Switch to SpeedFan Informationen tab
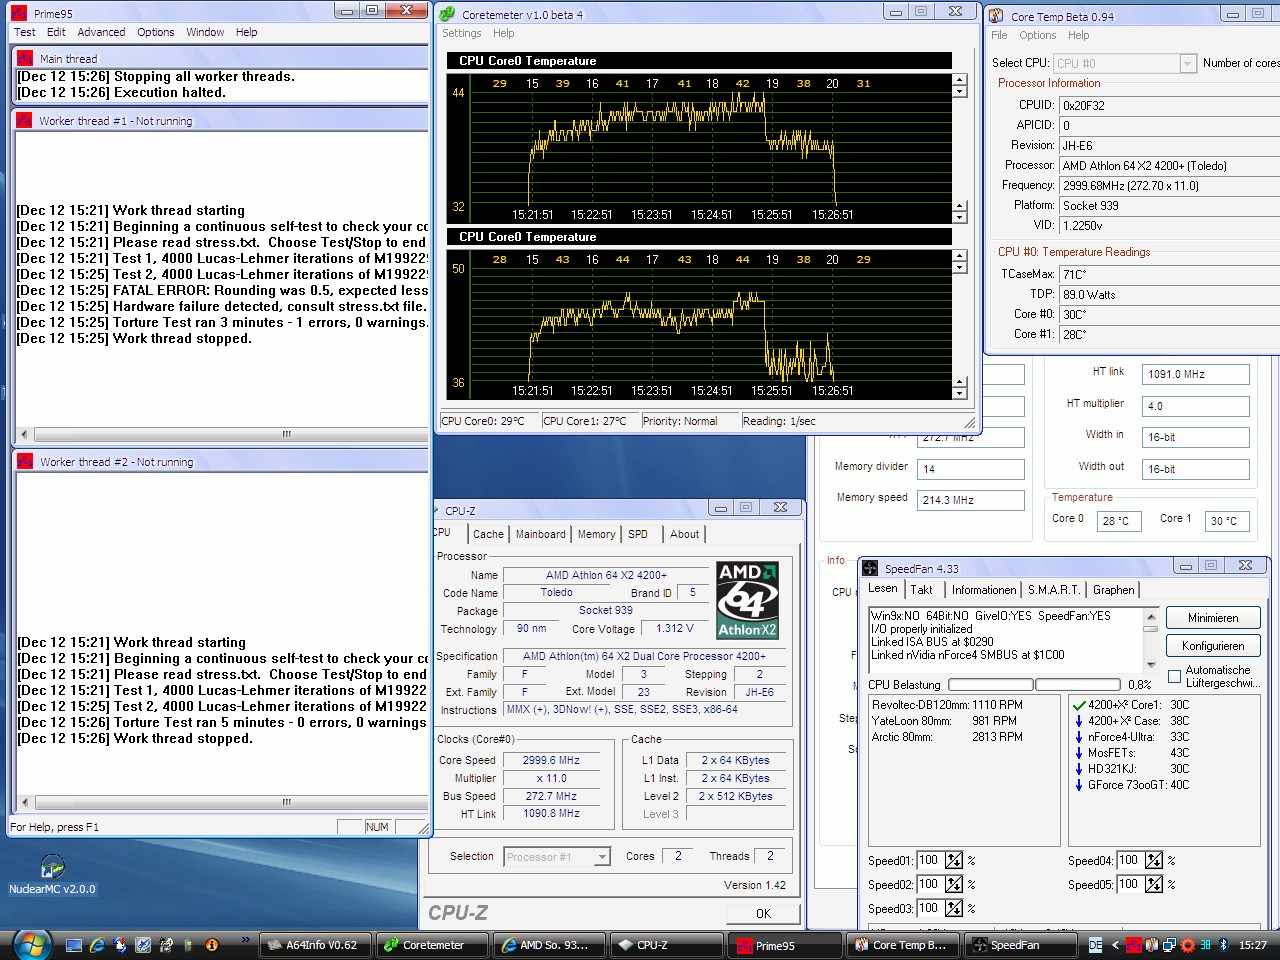 point(984,590)
